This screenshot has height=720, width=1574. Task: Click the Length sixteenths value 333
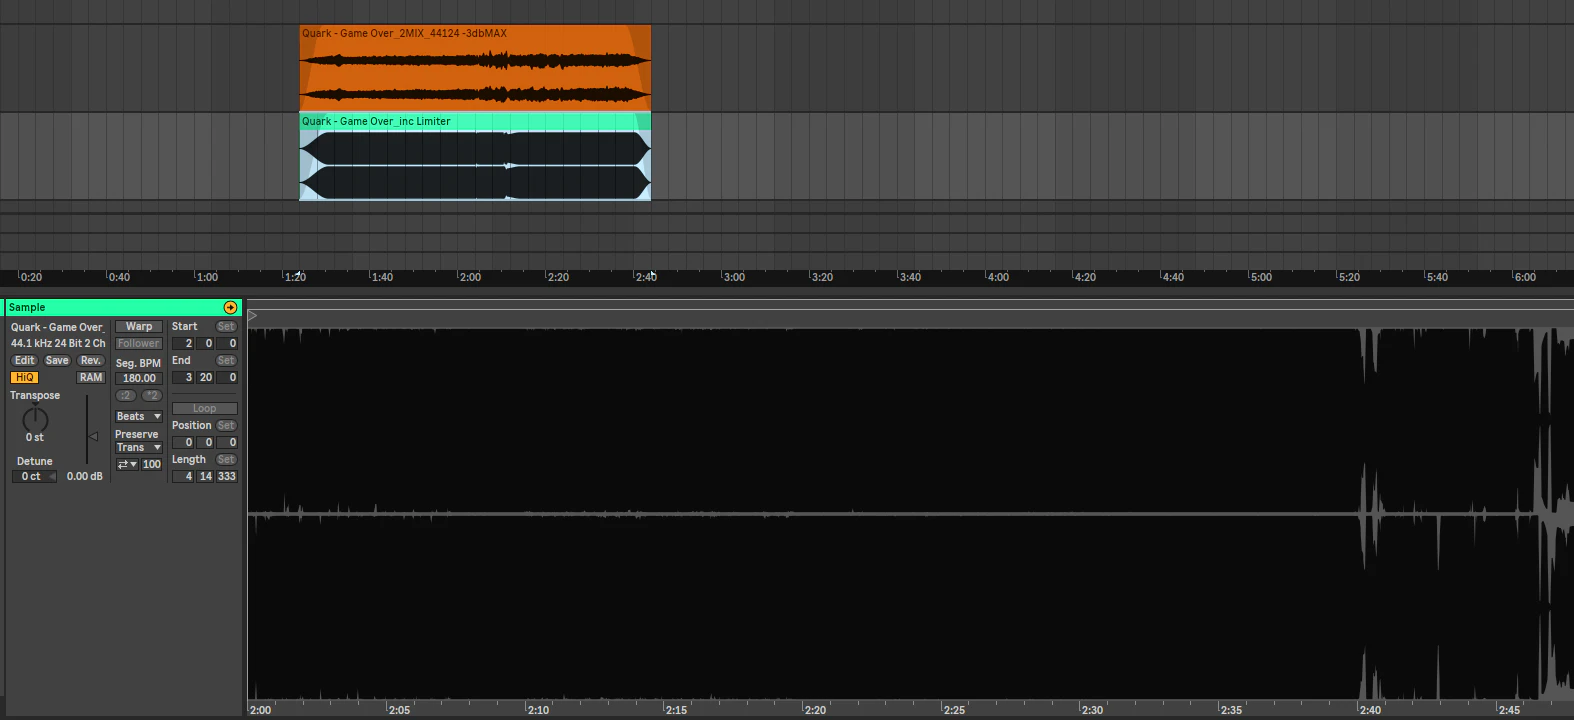tap(227, 476)
